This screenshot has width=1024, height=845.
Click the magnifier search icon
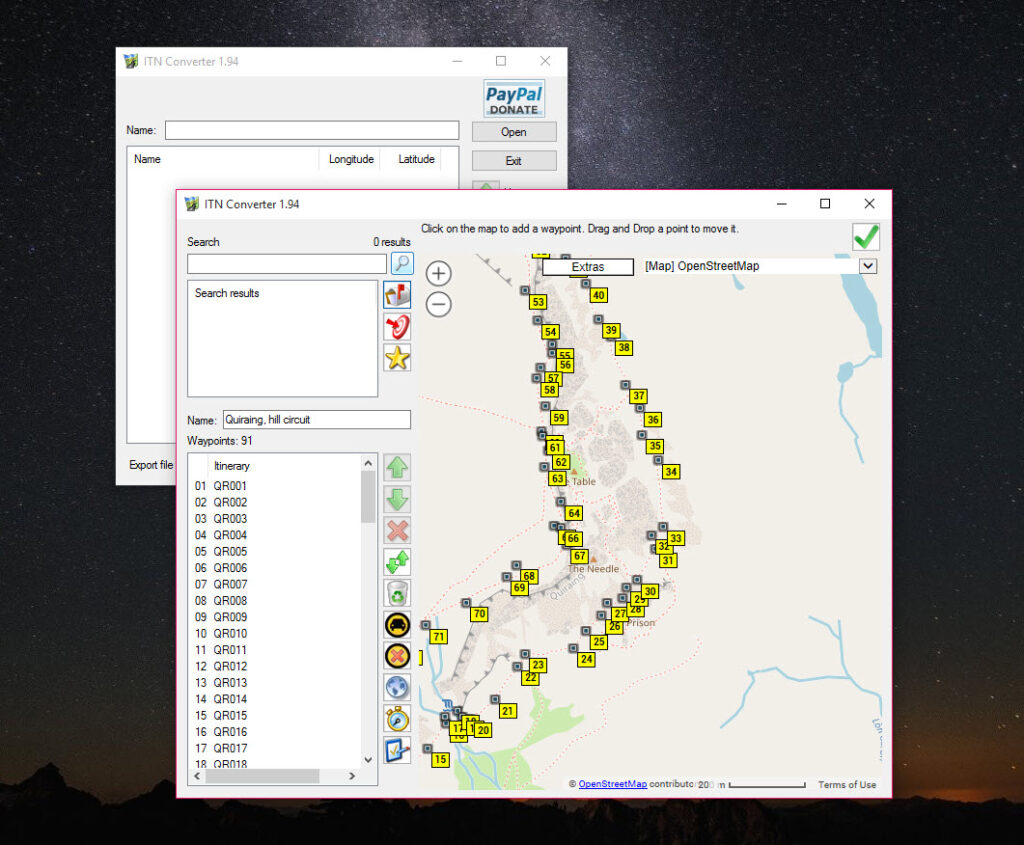[x=401, y=264]
